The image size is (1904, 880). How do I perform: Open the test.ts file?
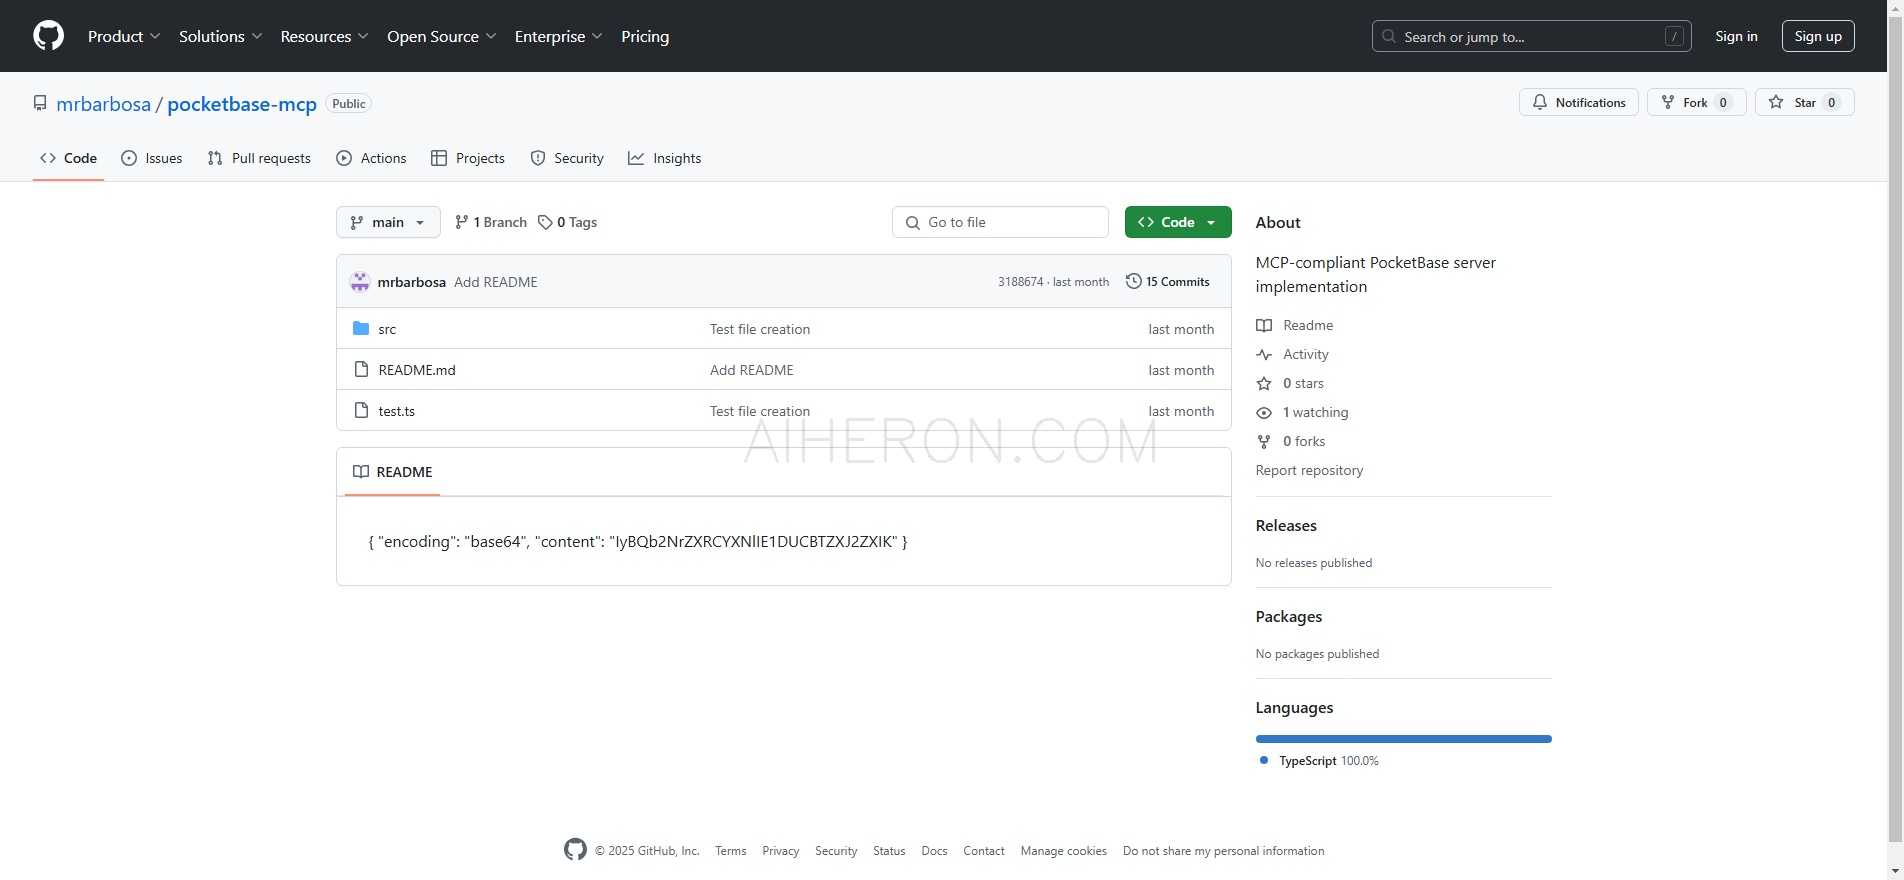point(396,411)
